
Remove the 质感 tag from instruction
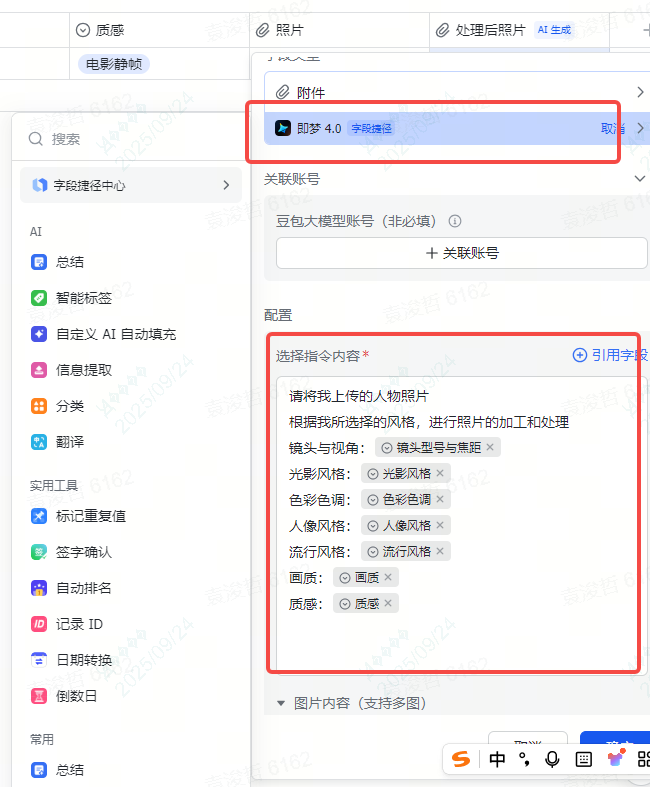coord(388,603)
